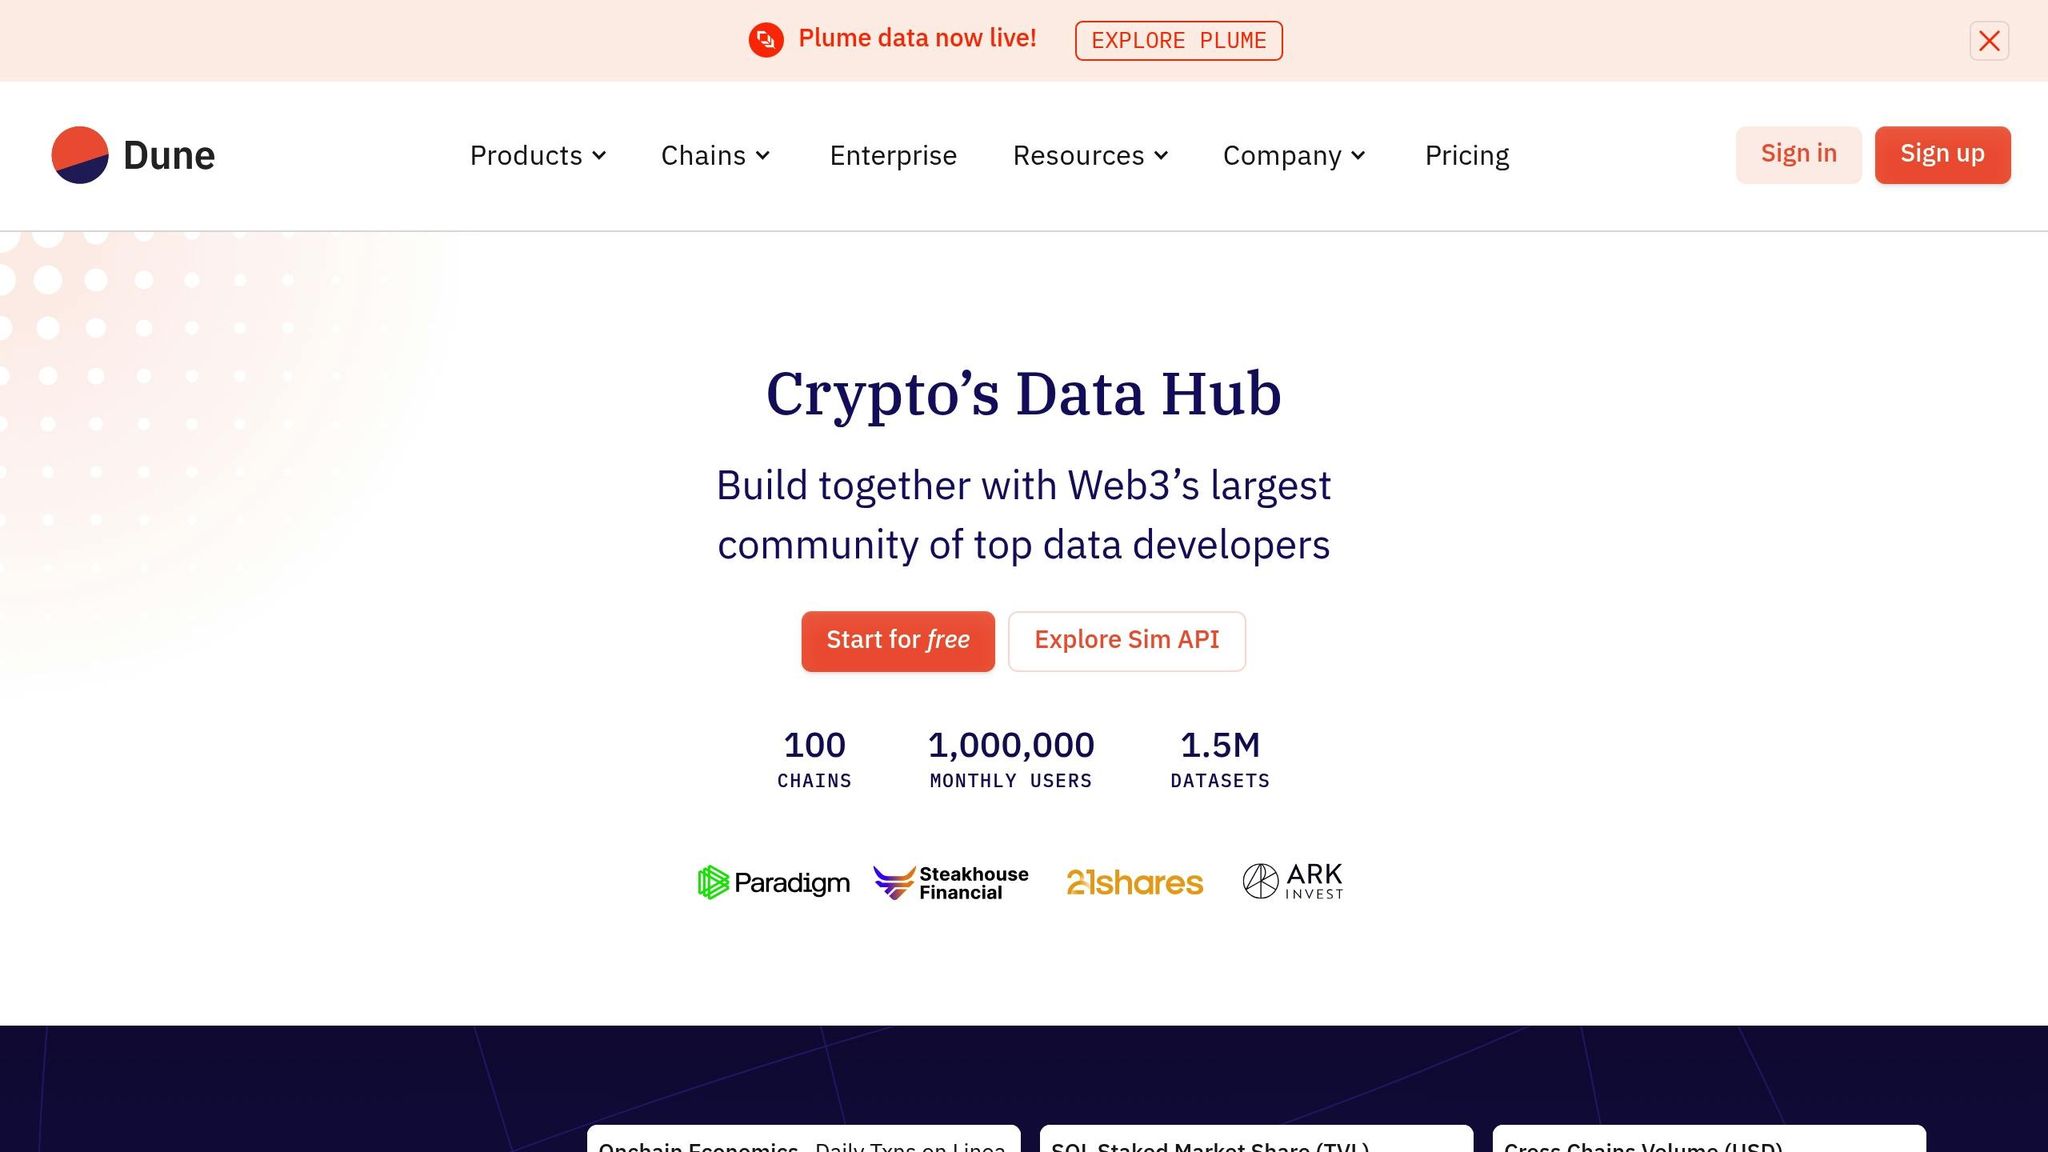The height and width of the screenshot is (1152, 2048).
Task: Expand the Chains dropdown
Action: [x=715, y=156]
